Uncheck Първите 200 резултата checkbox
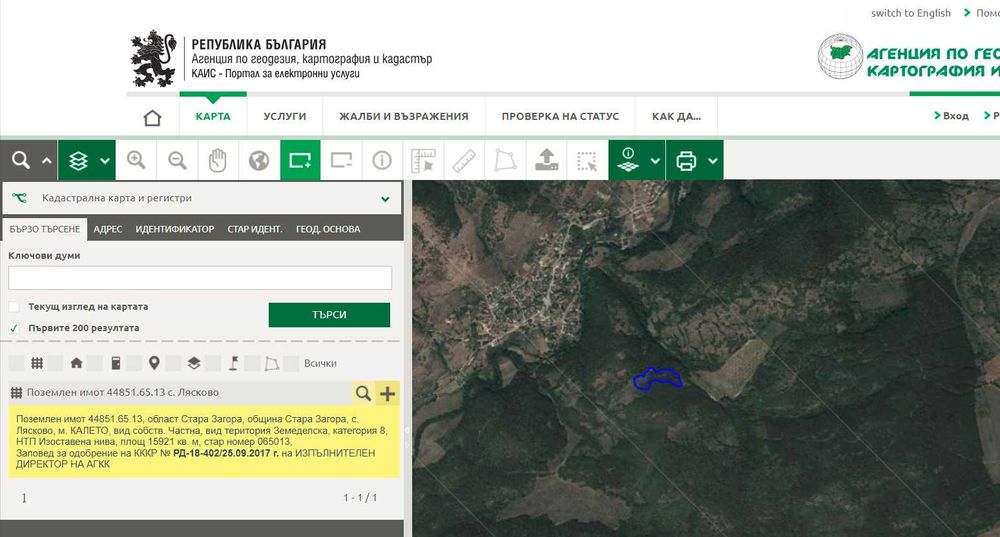 [14, 328]
